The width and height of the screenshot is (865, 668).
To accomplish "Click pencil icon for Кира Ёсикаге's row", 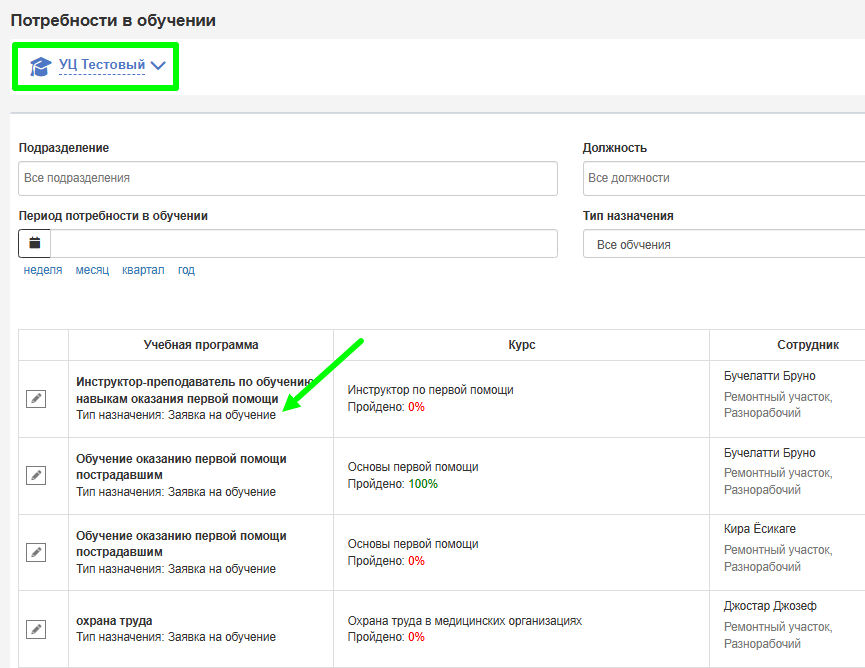I will (36, 552).
